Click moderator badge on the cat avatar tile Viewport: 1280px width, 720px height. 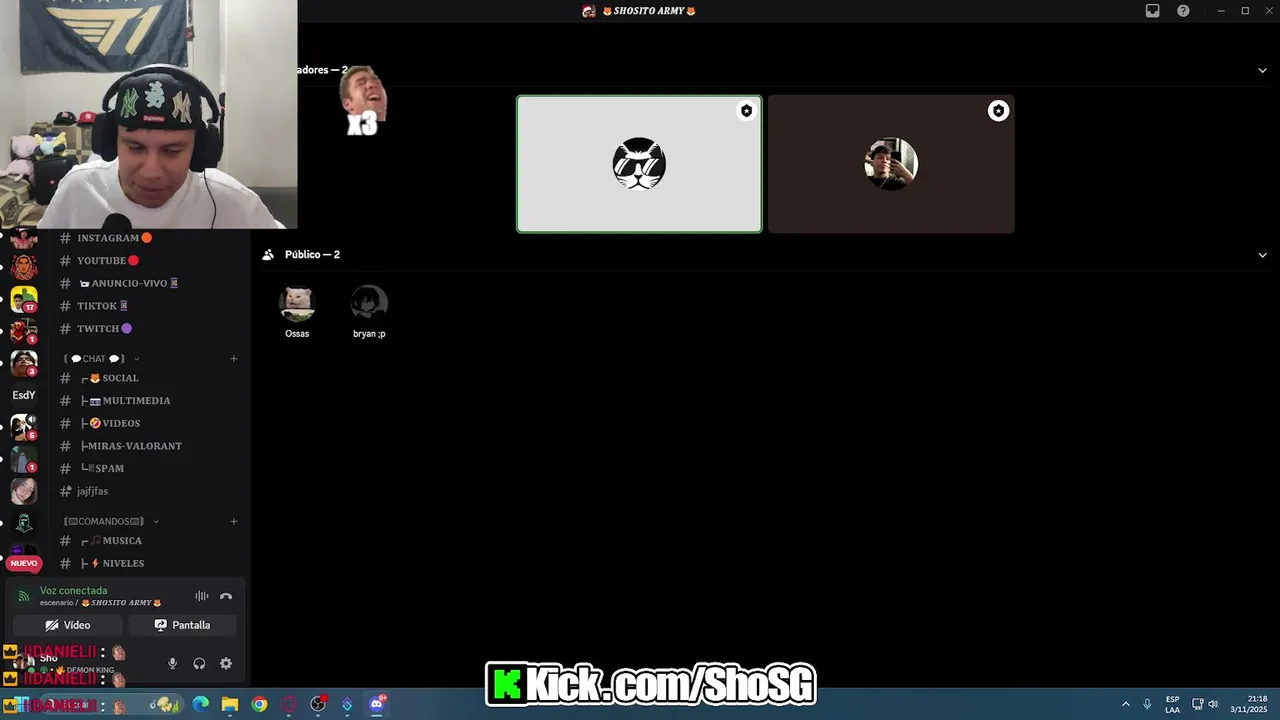(x=746, y=111)
